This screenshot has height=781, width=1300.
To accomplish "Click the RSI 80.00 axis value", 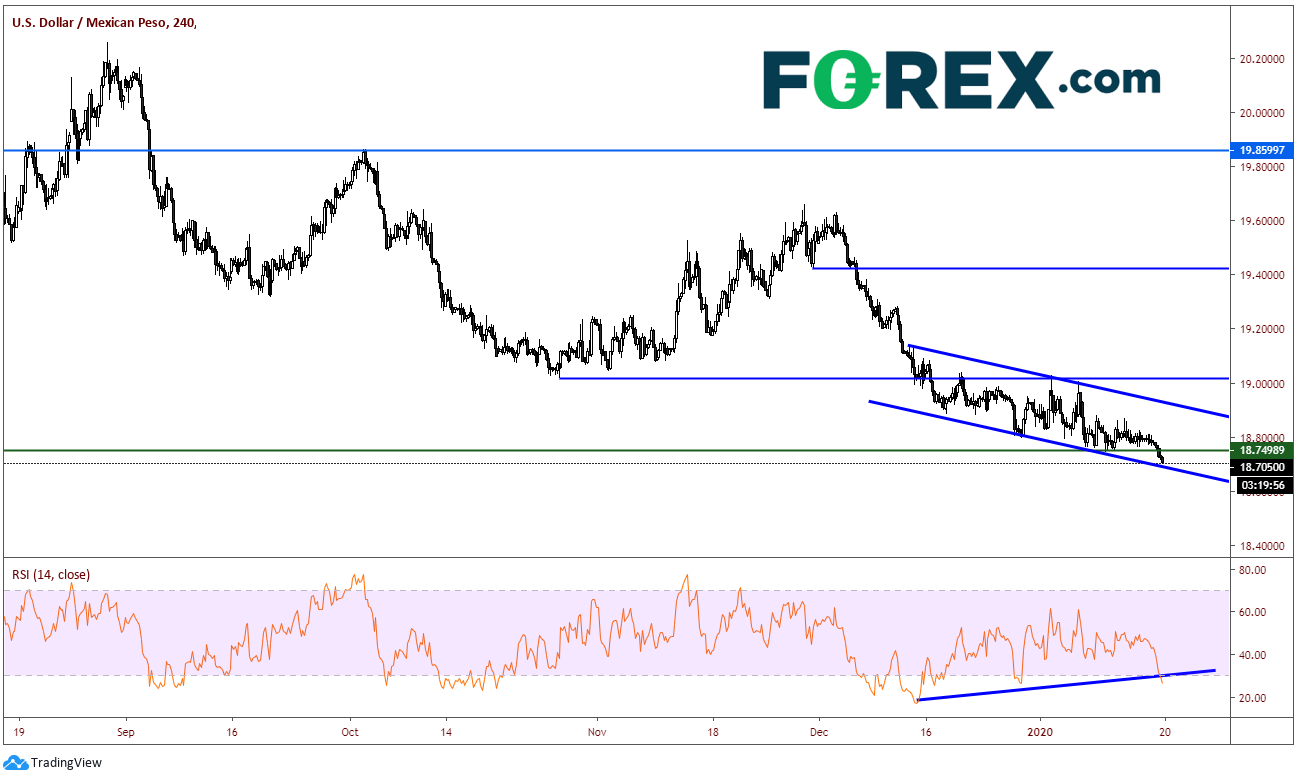I will (x=1252, y=570).
